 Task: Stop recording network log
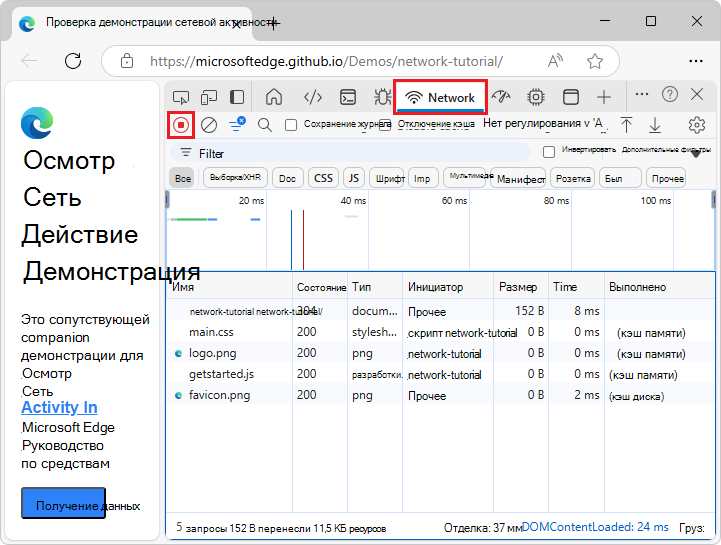pos(181,125)
